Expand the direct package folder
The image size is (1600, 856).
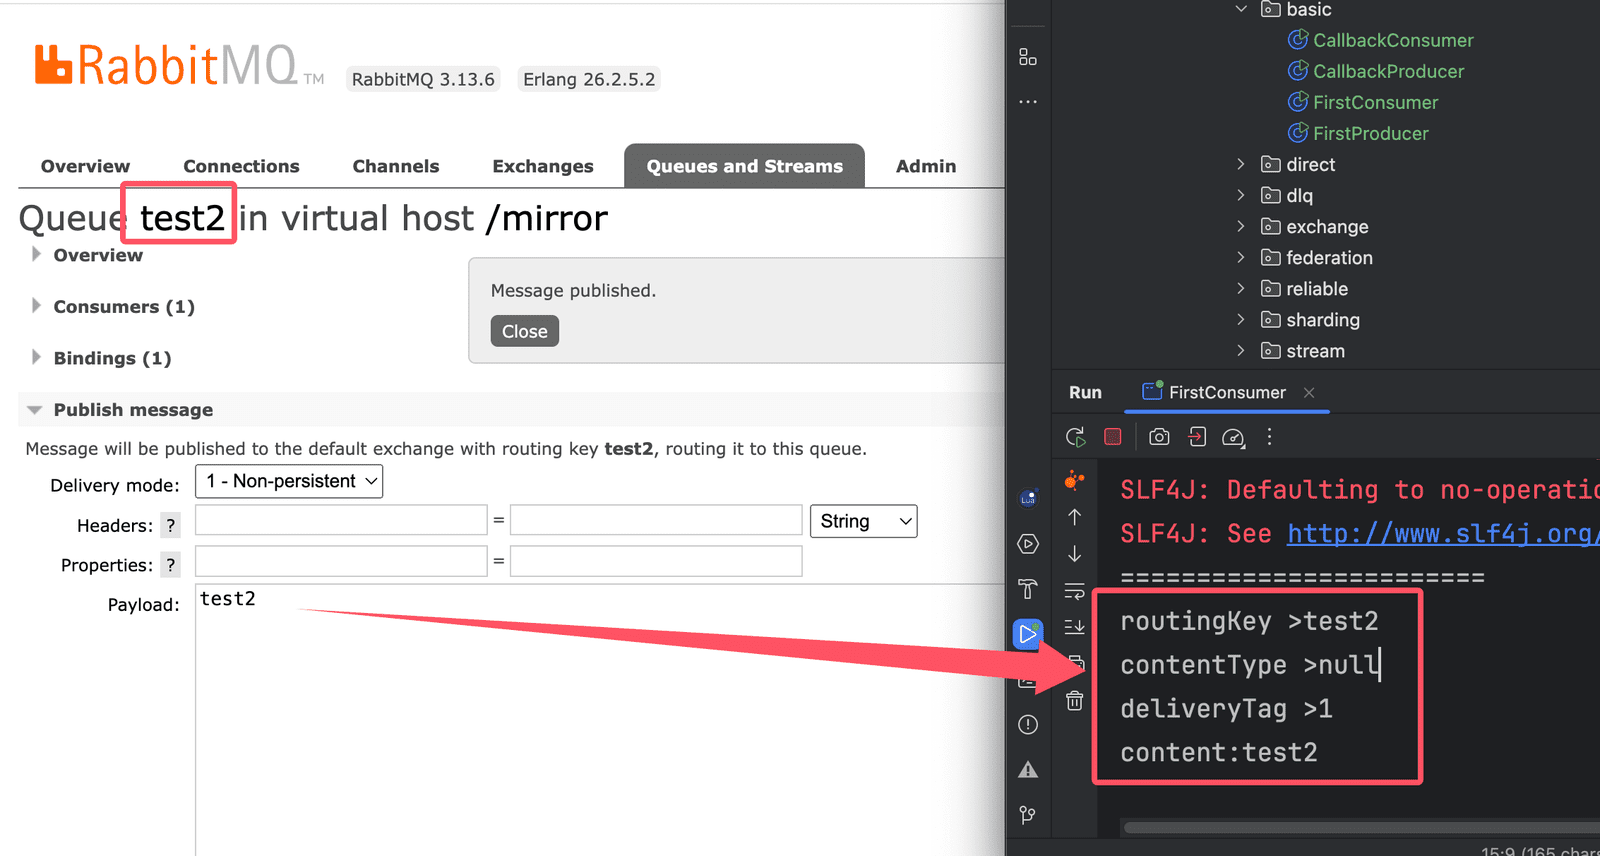[1241, 164]
